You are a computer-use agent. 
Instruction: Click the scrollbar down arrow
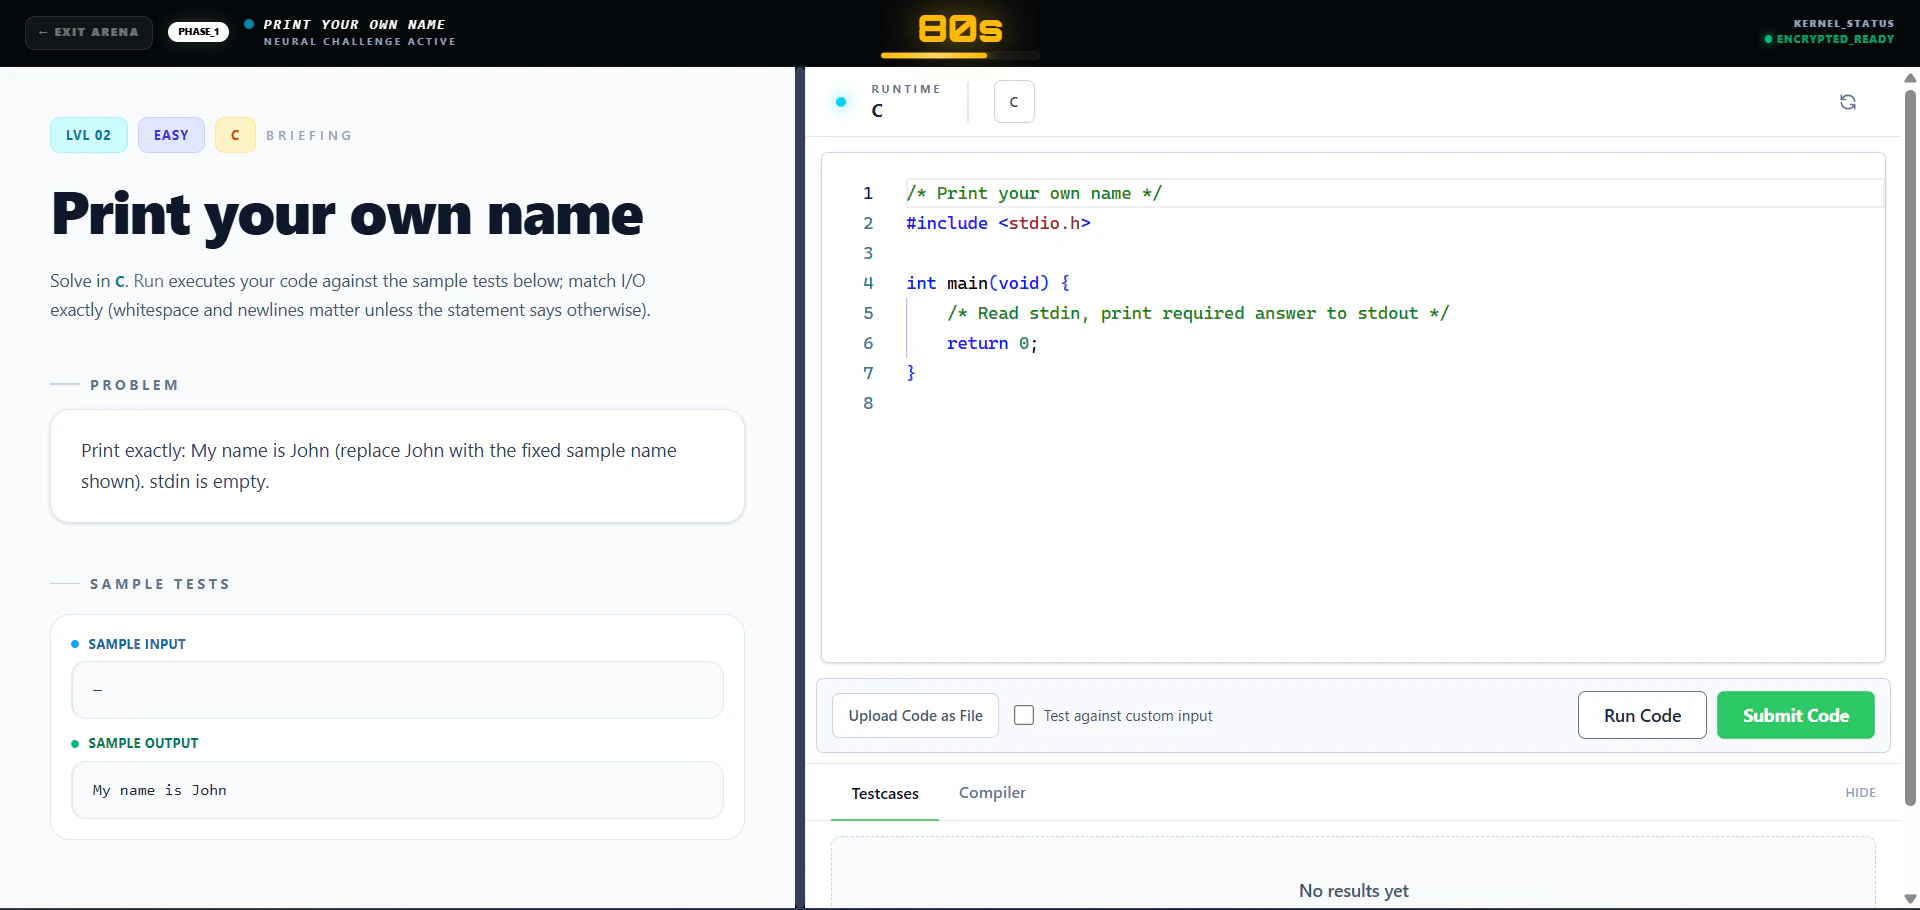point(1910,898)
